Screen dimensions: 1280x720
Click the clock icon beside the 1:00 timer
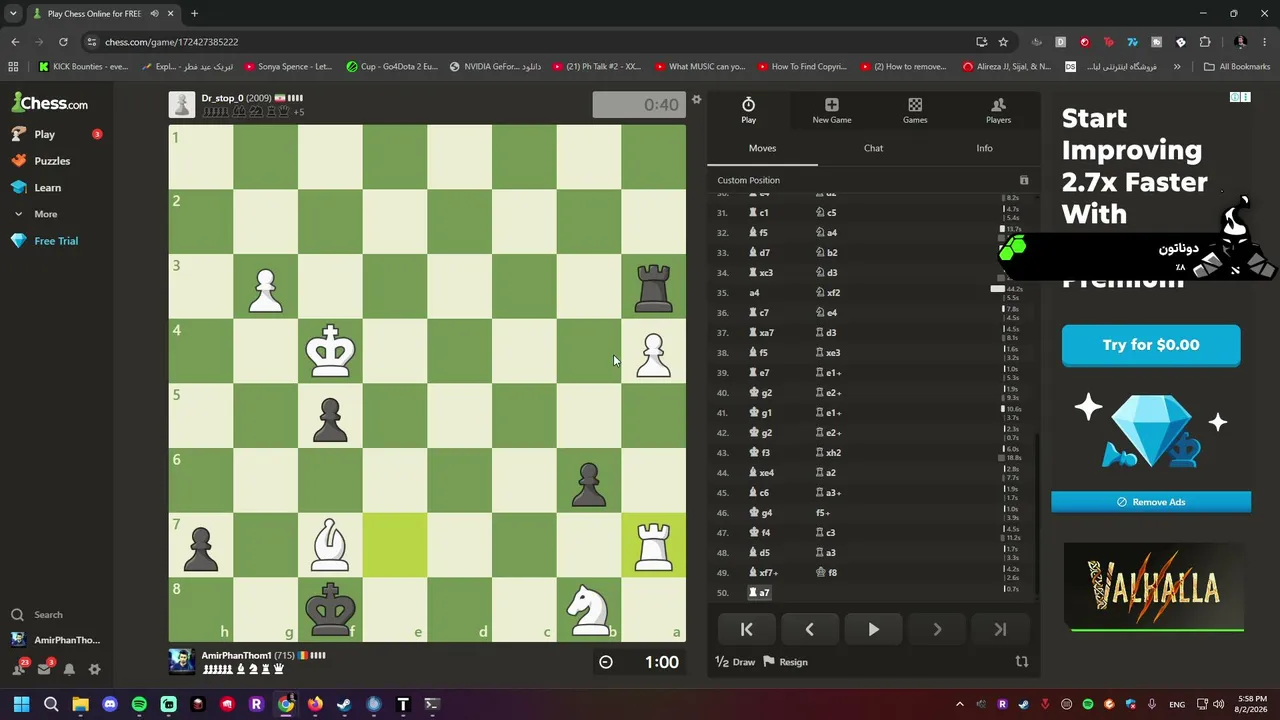[x=605, y=662]
